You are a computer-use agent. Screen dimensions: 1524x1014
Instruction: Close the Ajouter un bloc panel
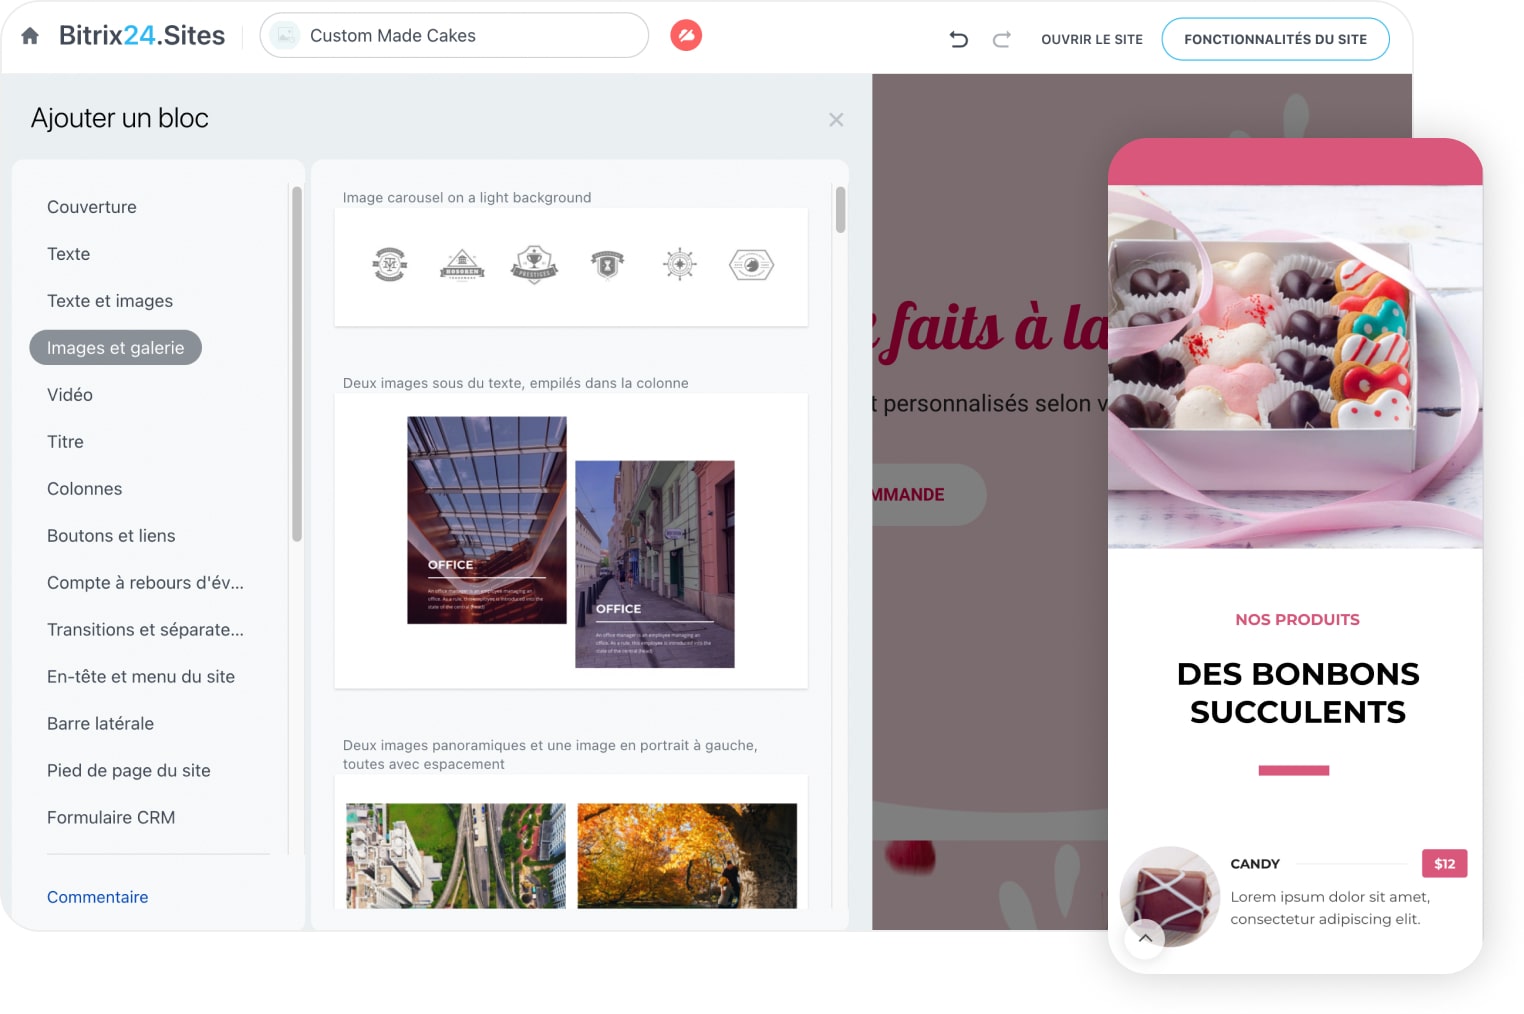(836, 120)
